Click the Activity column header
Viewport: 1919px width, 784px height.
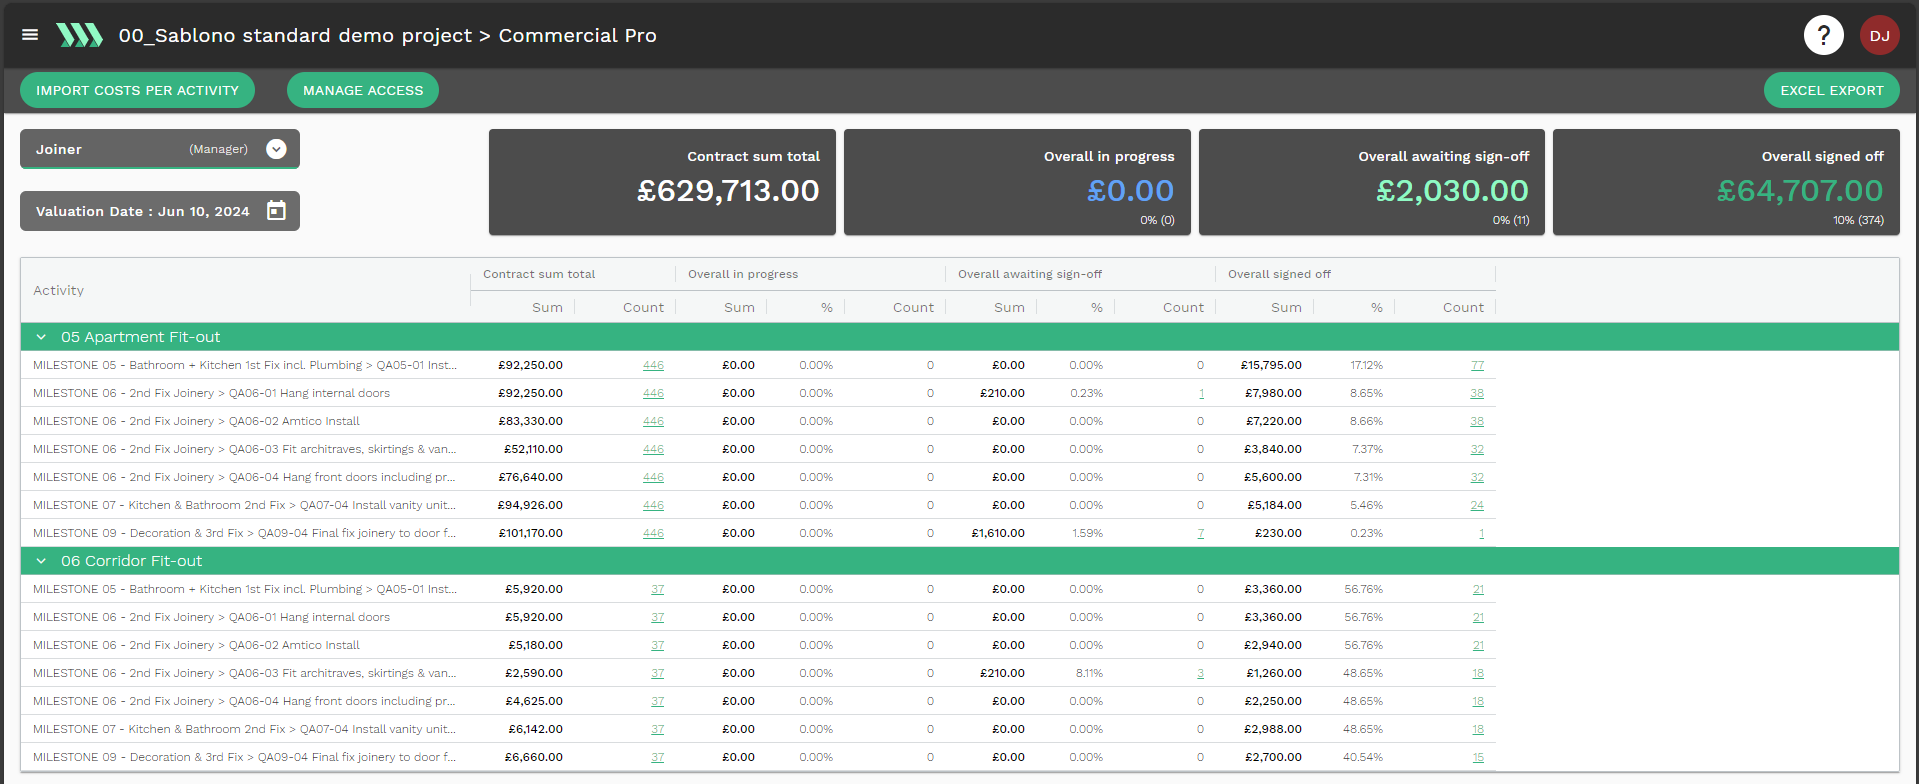(x=59, y=290)
